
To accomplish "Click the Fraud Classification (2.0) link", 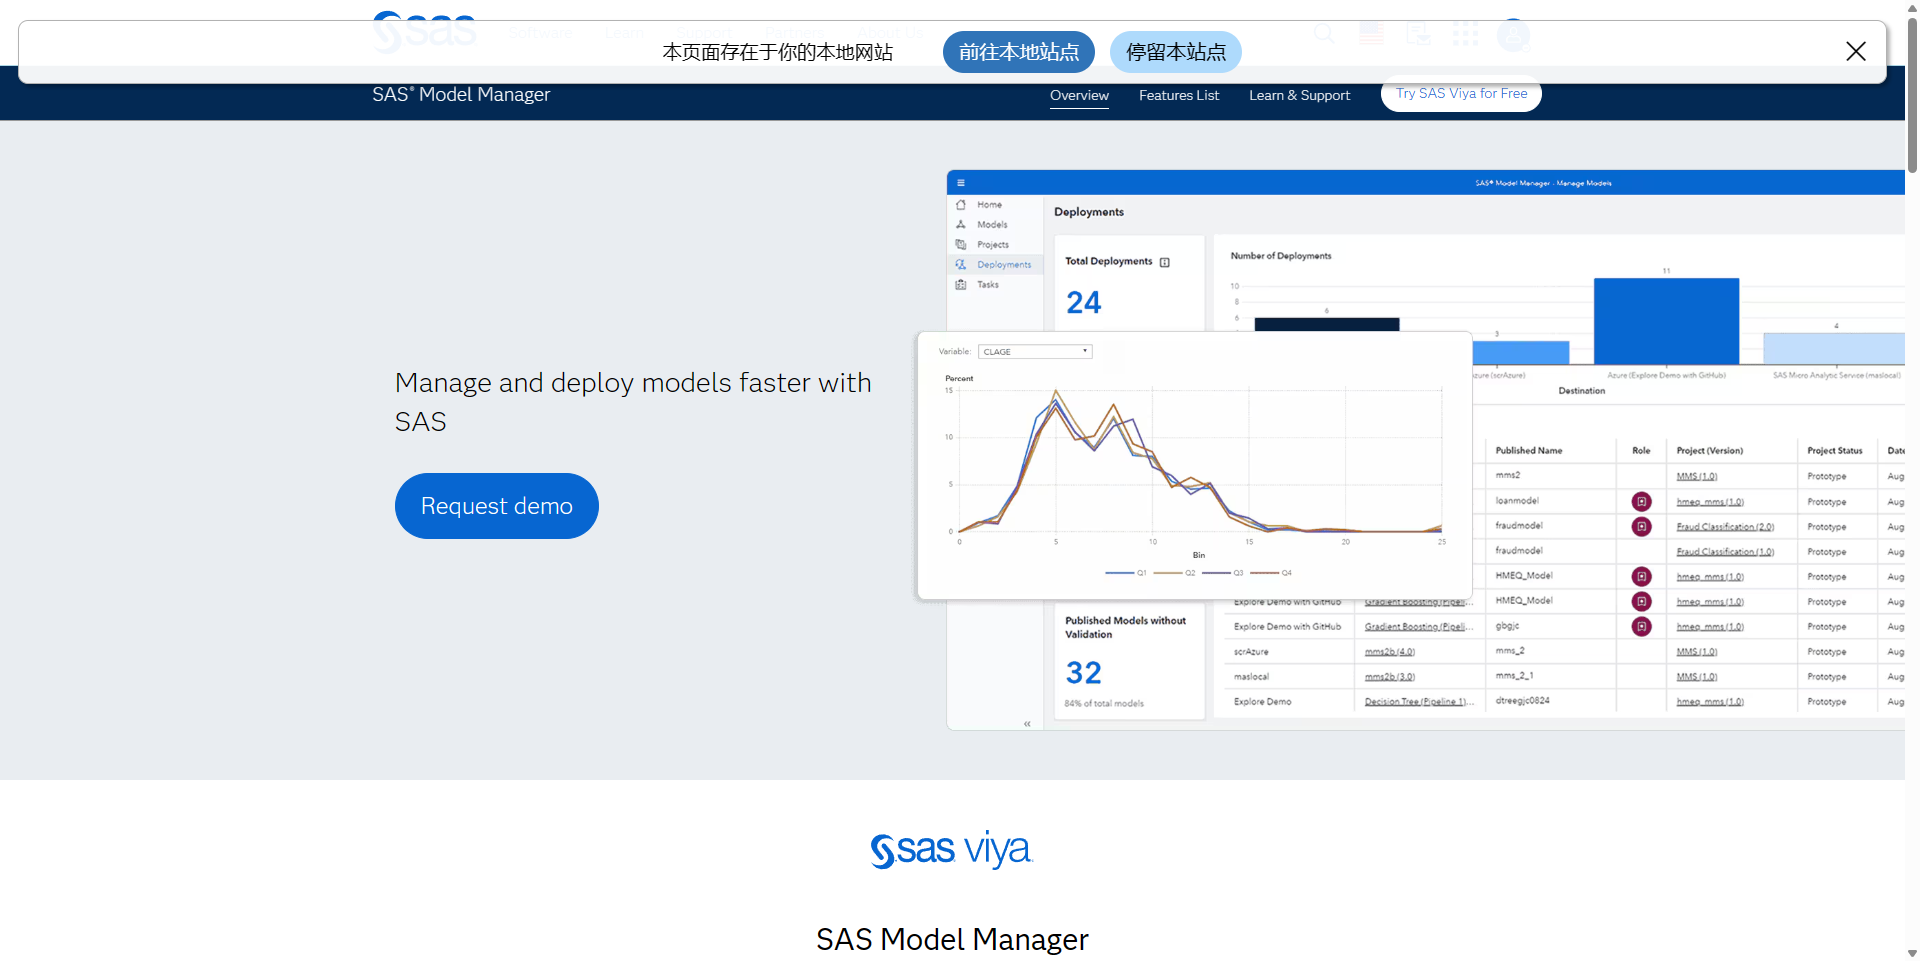I will click(x=1725, y=527).
